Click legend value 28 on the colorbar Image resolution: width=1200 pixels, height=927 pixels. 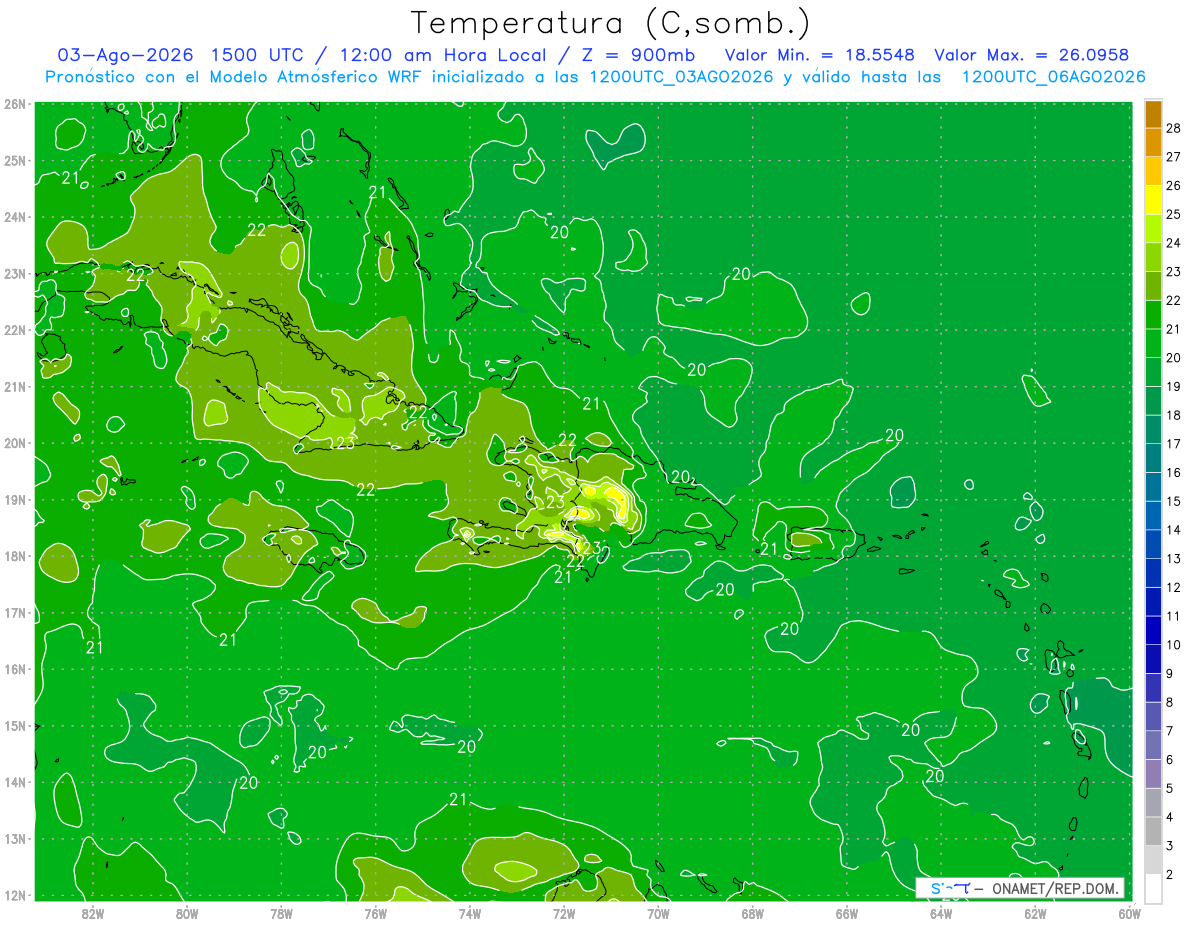1176,128
